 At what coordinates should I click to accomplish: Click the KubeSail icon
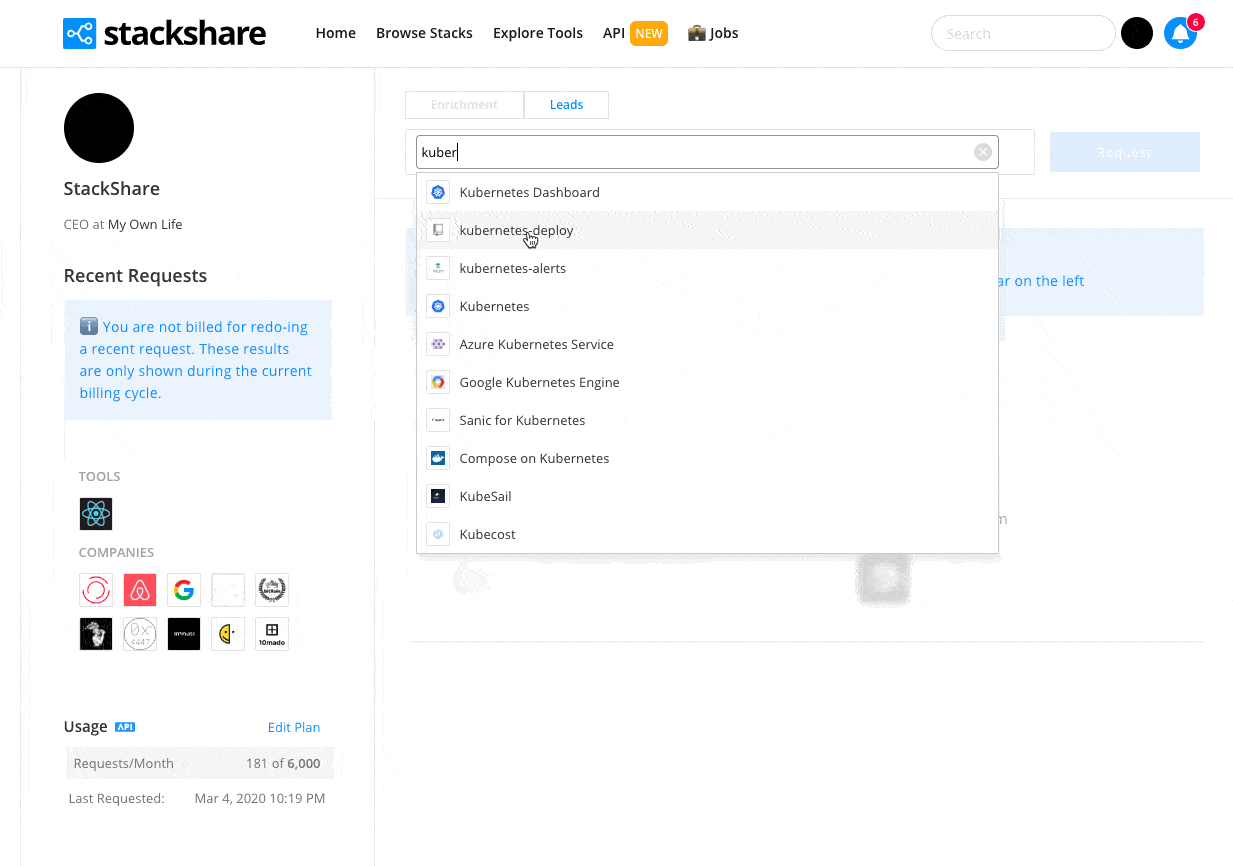click(x=437, y=496)
